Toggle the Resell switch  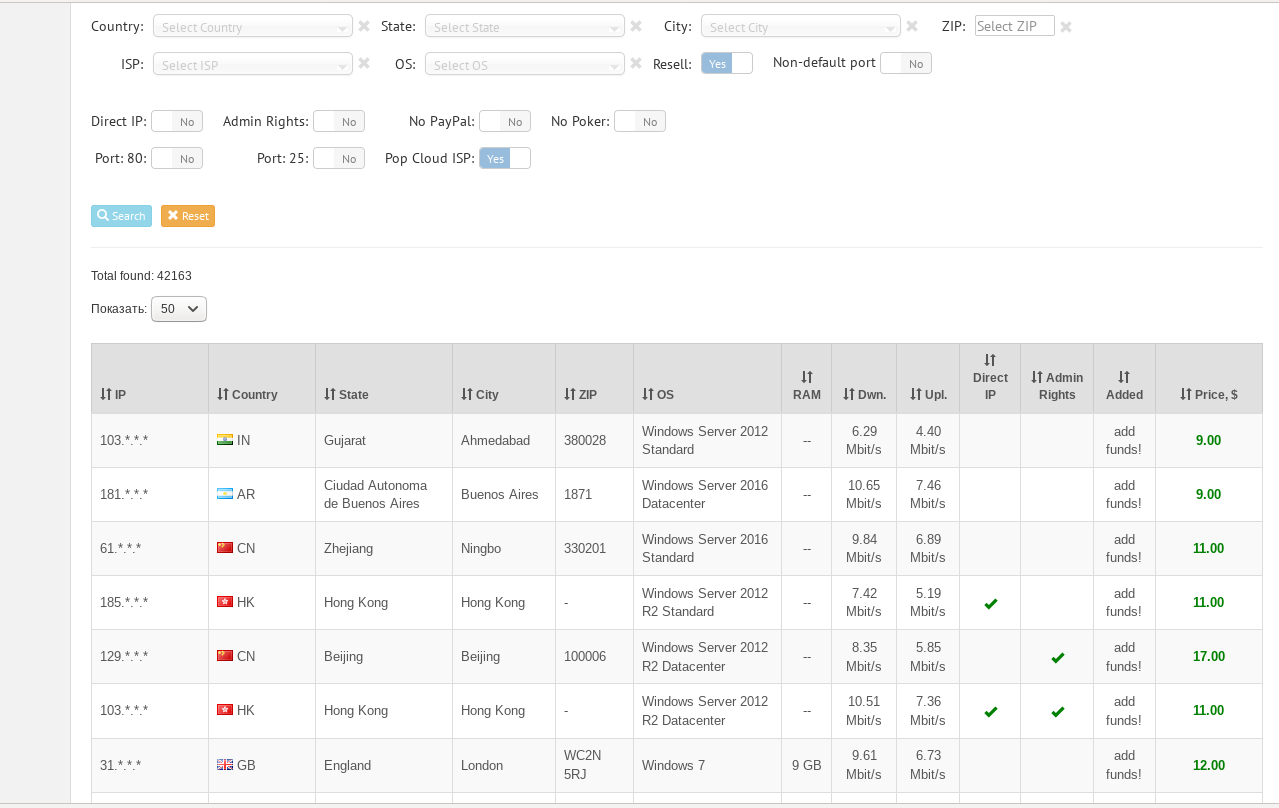click(727, 64)
